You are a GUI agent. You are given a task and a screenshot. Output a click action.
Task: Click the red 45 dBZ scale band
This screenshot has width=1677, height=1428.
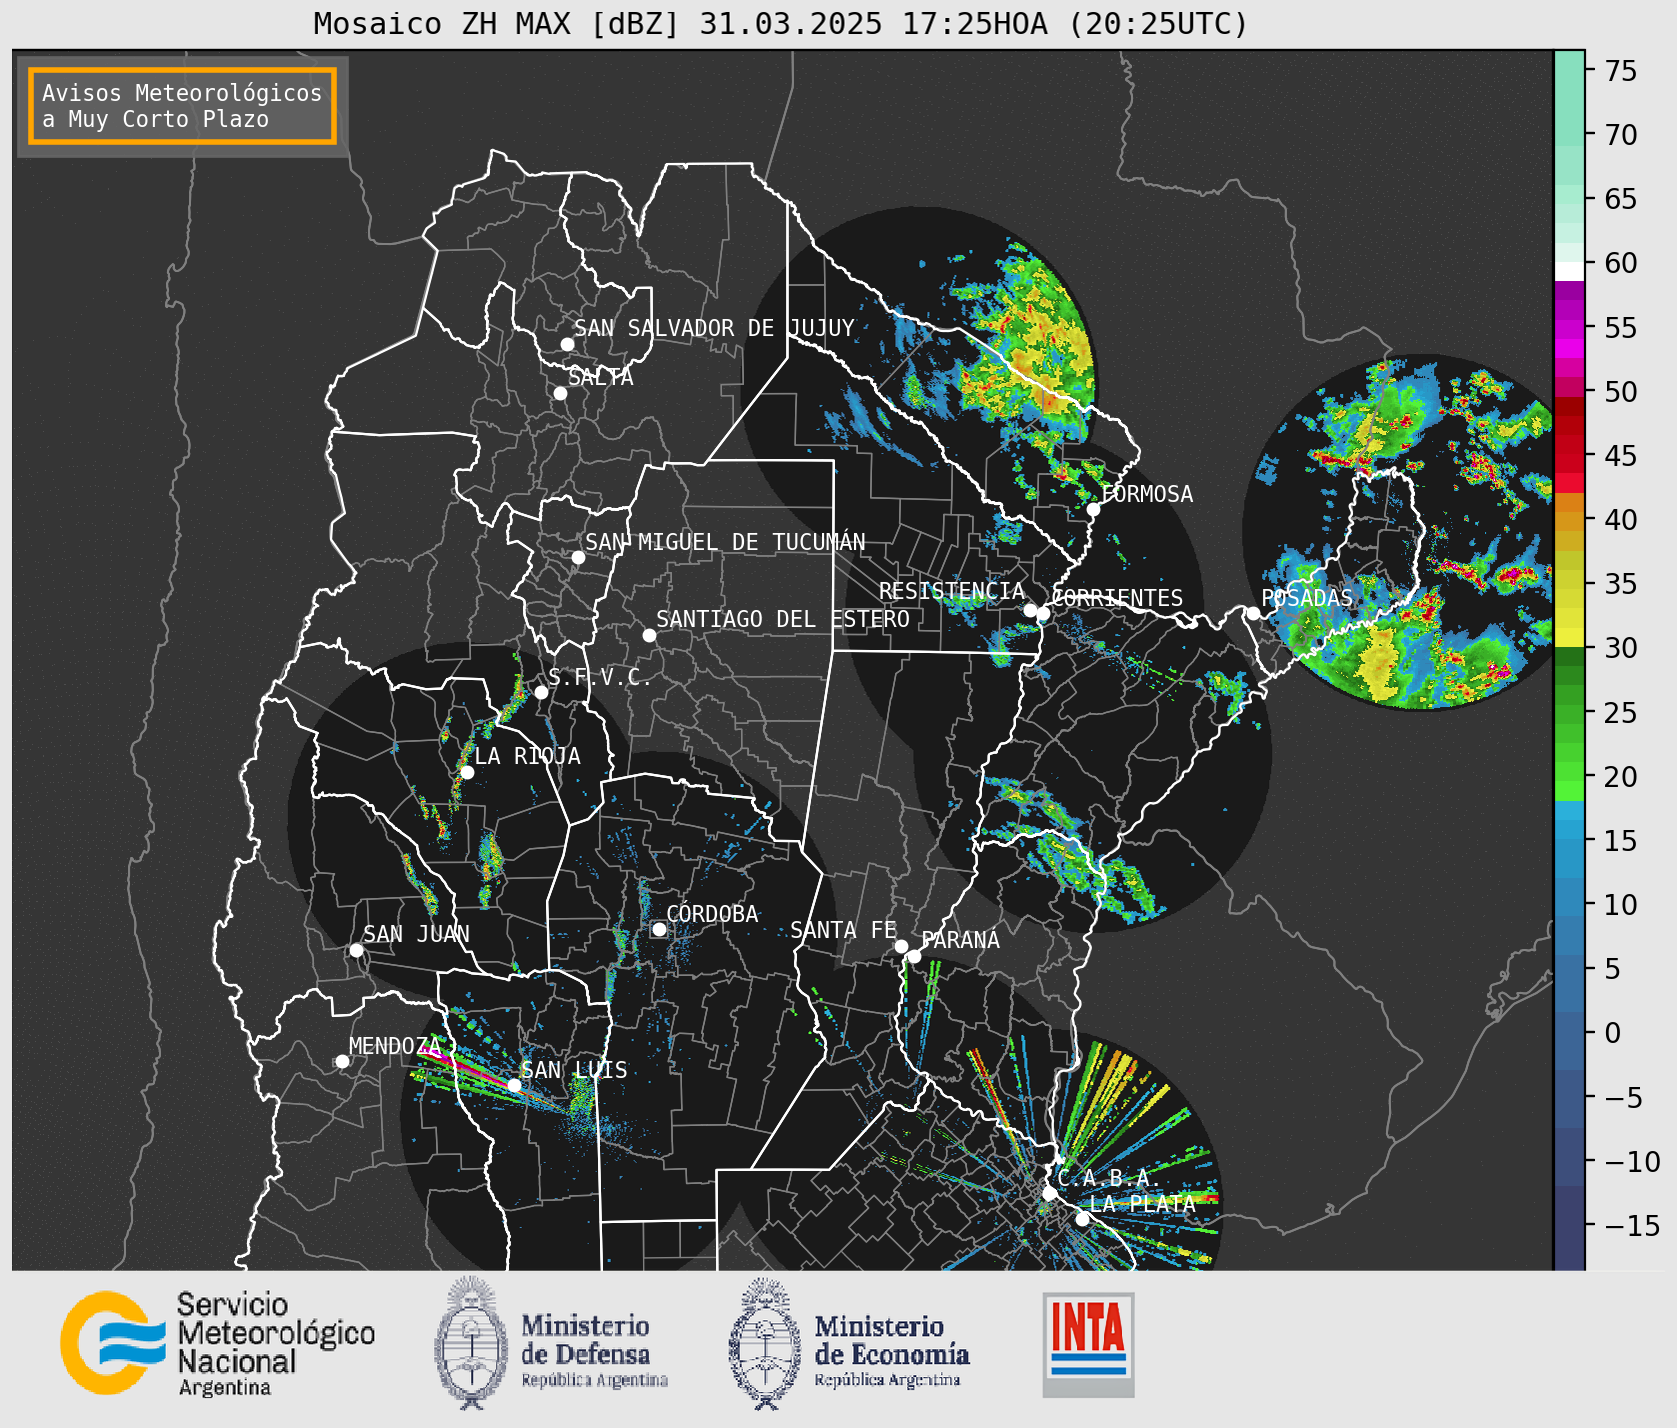point(1569,456)
